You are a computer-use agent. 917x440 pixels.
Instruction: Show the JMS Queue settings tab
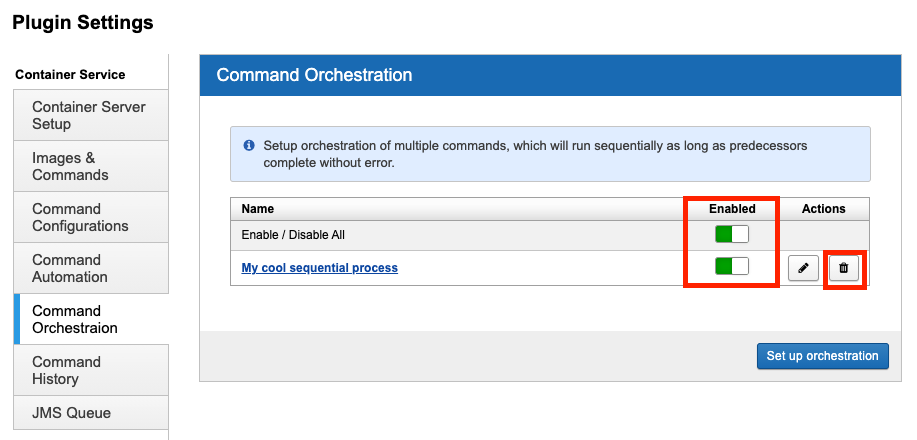tap(71, 413)
